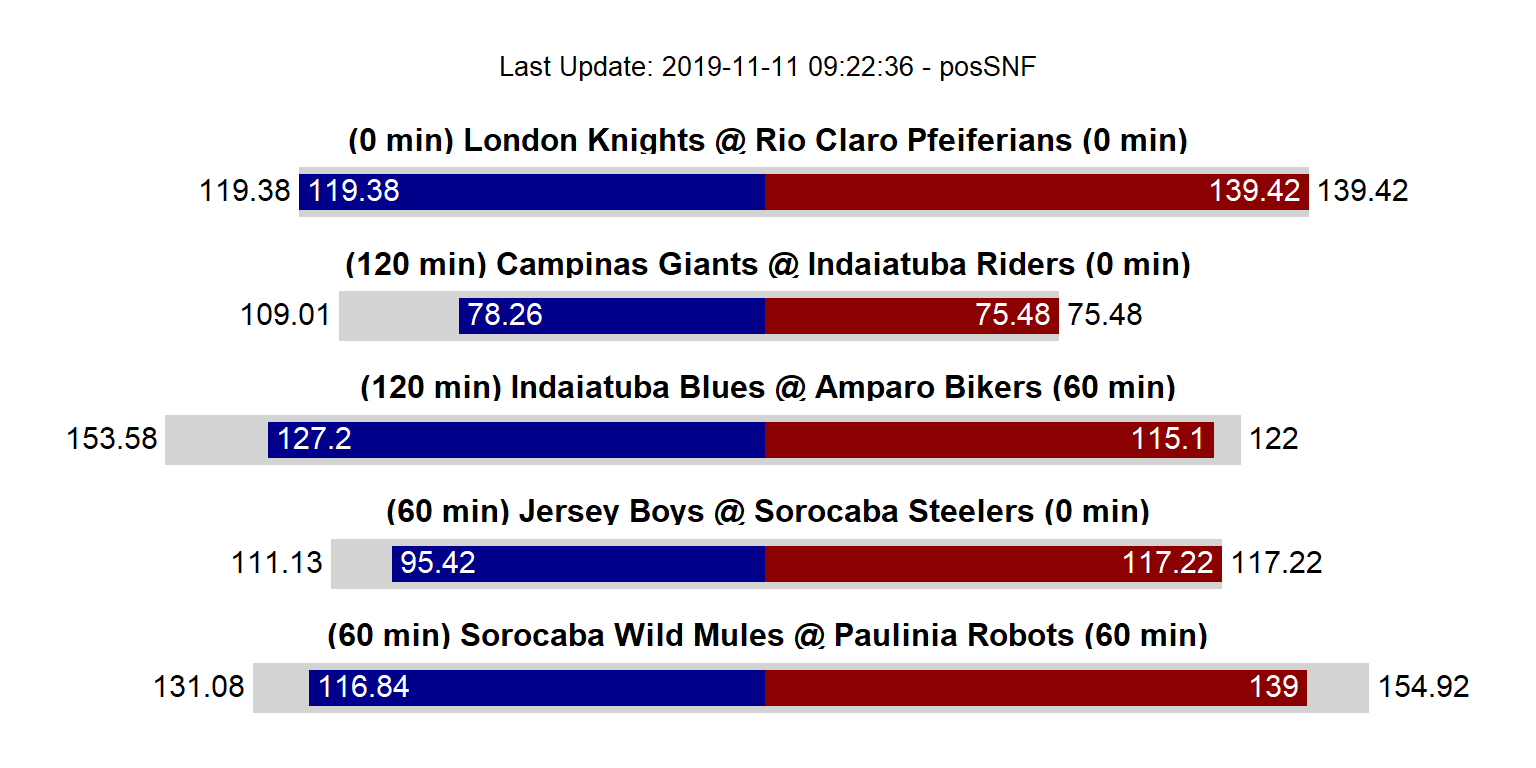Click the 122 projection label for Amparo Bikers

(x=1273, y=439)
